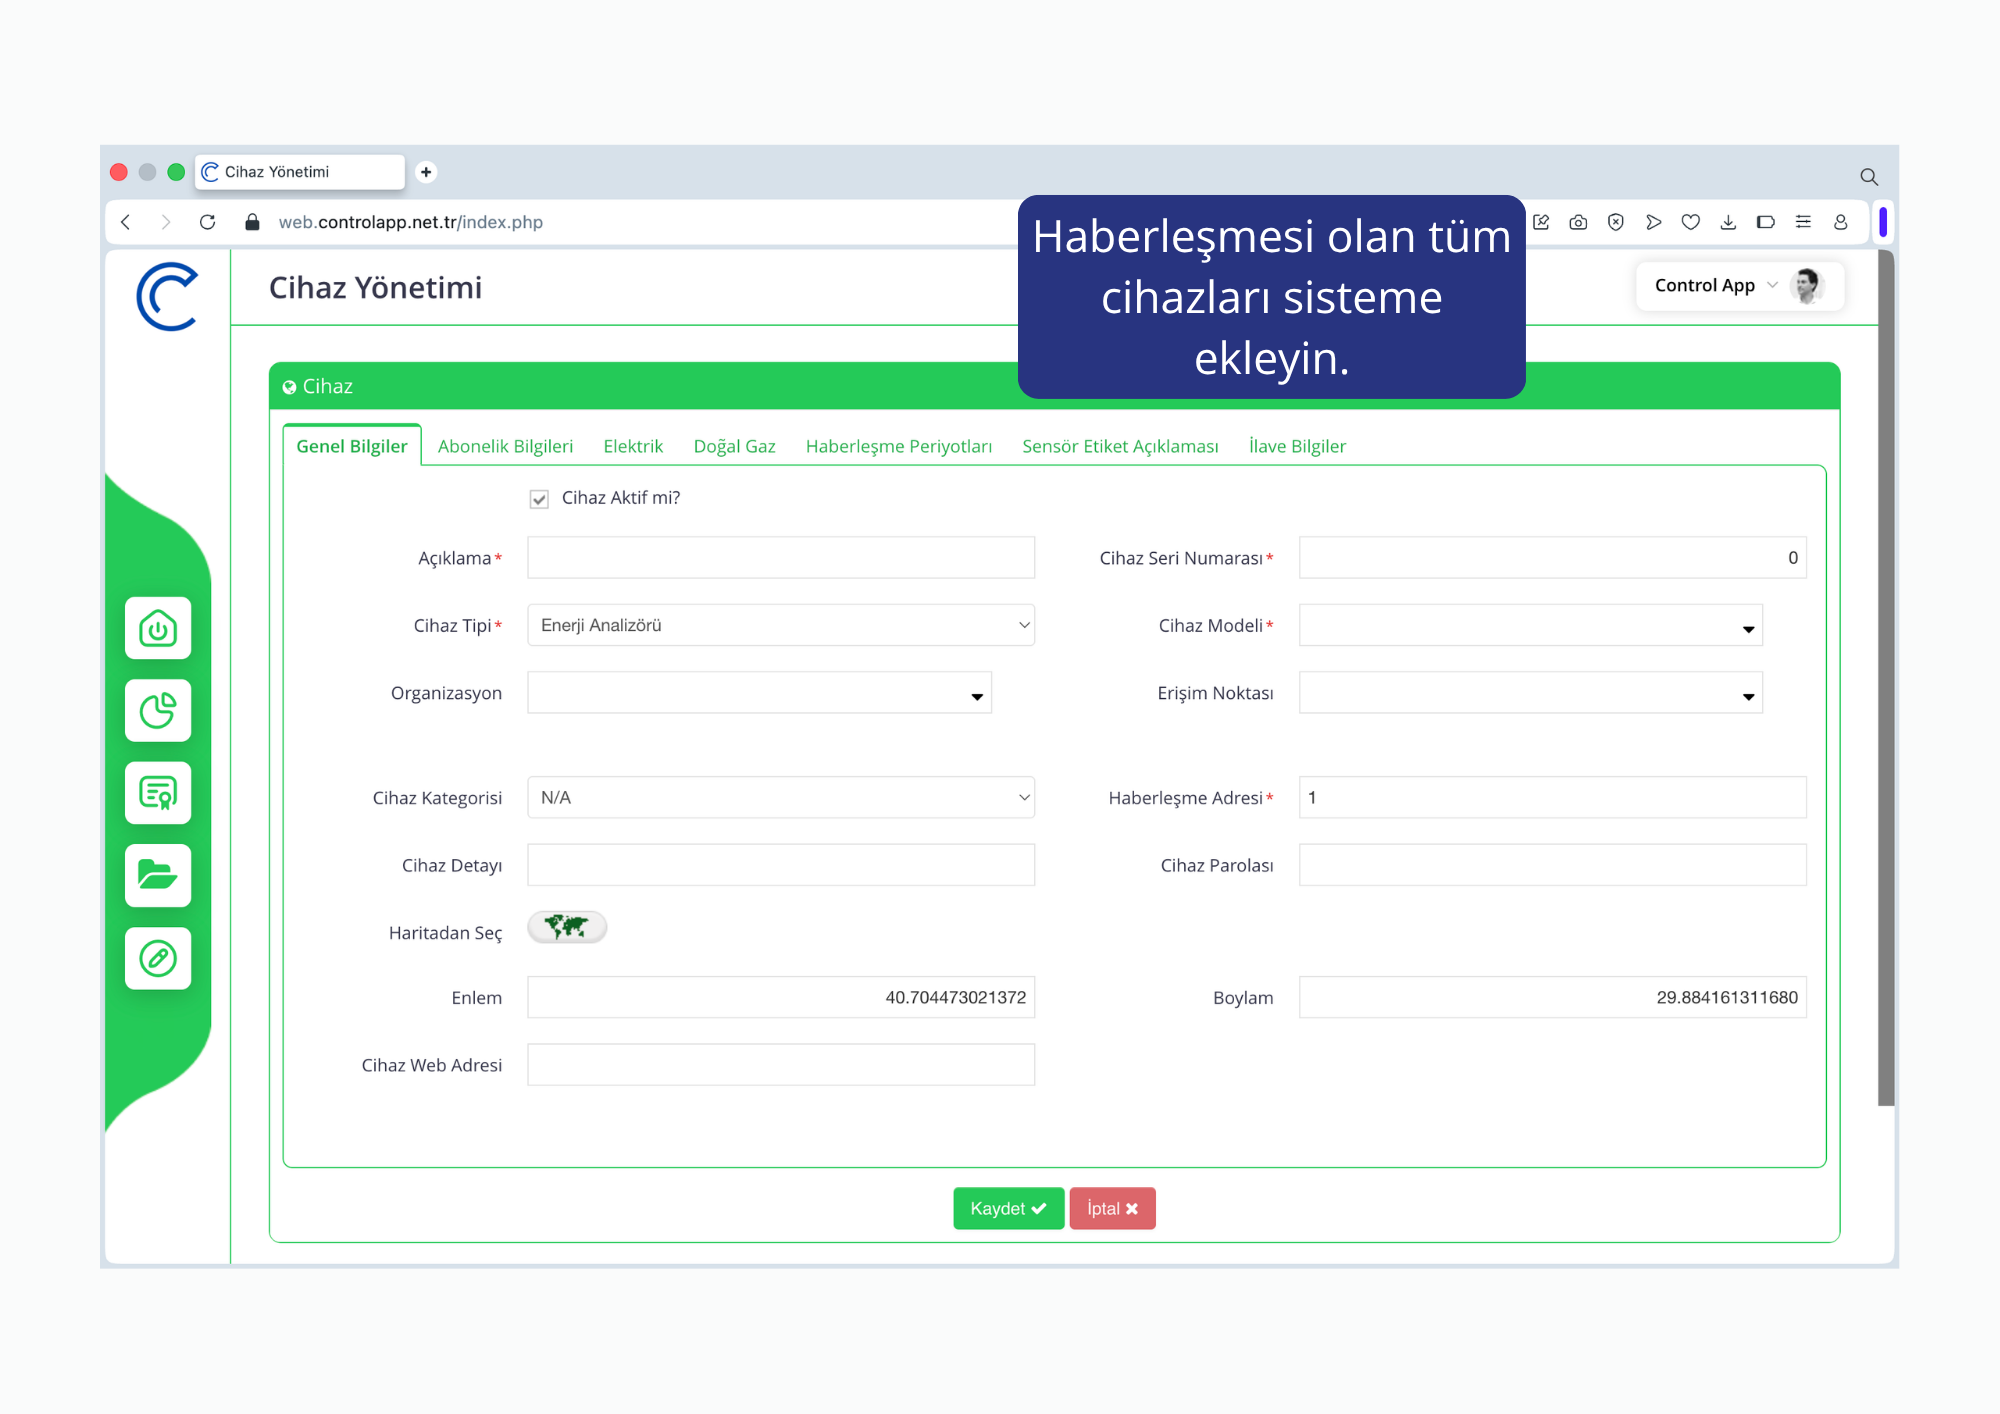Click the page vertical scrollbar

coord(1886,678)
